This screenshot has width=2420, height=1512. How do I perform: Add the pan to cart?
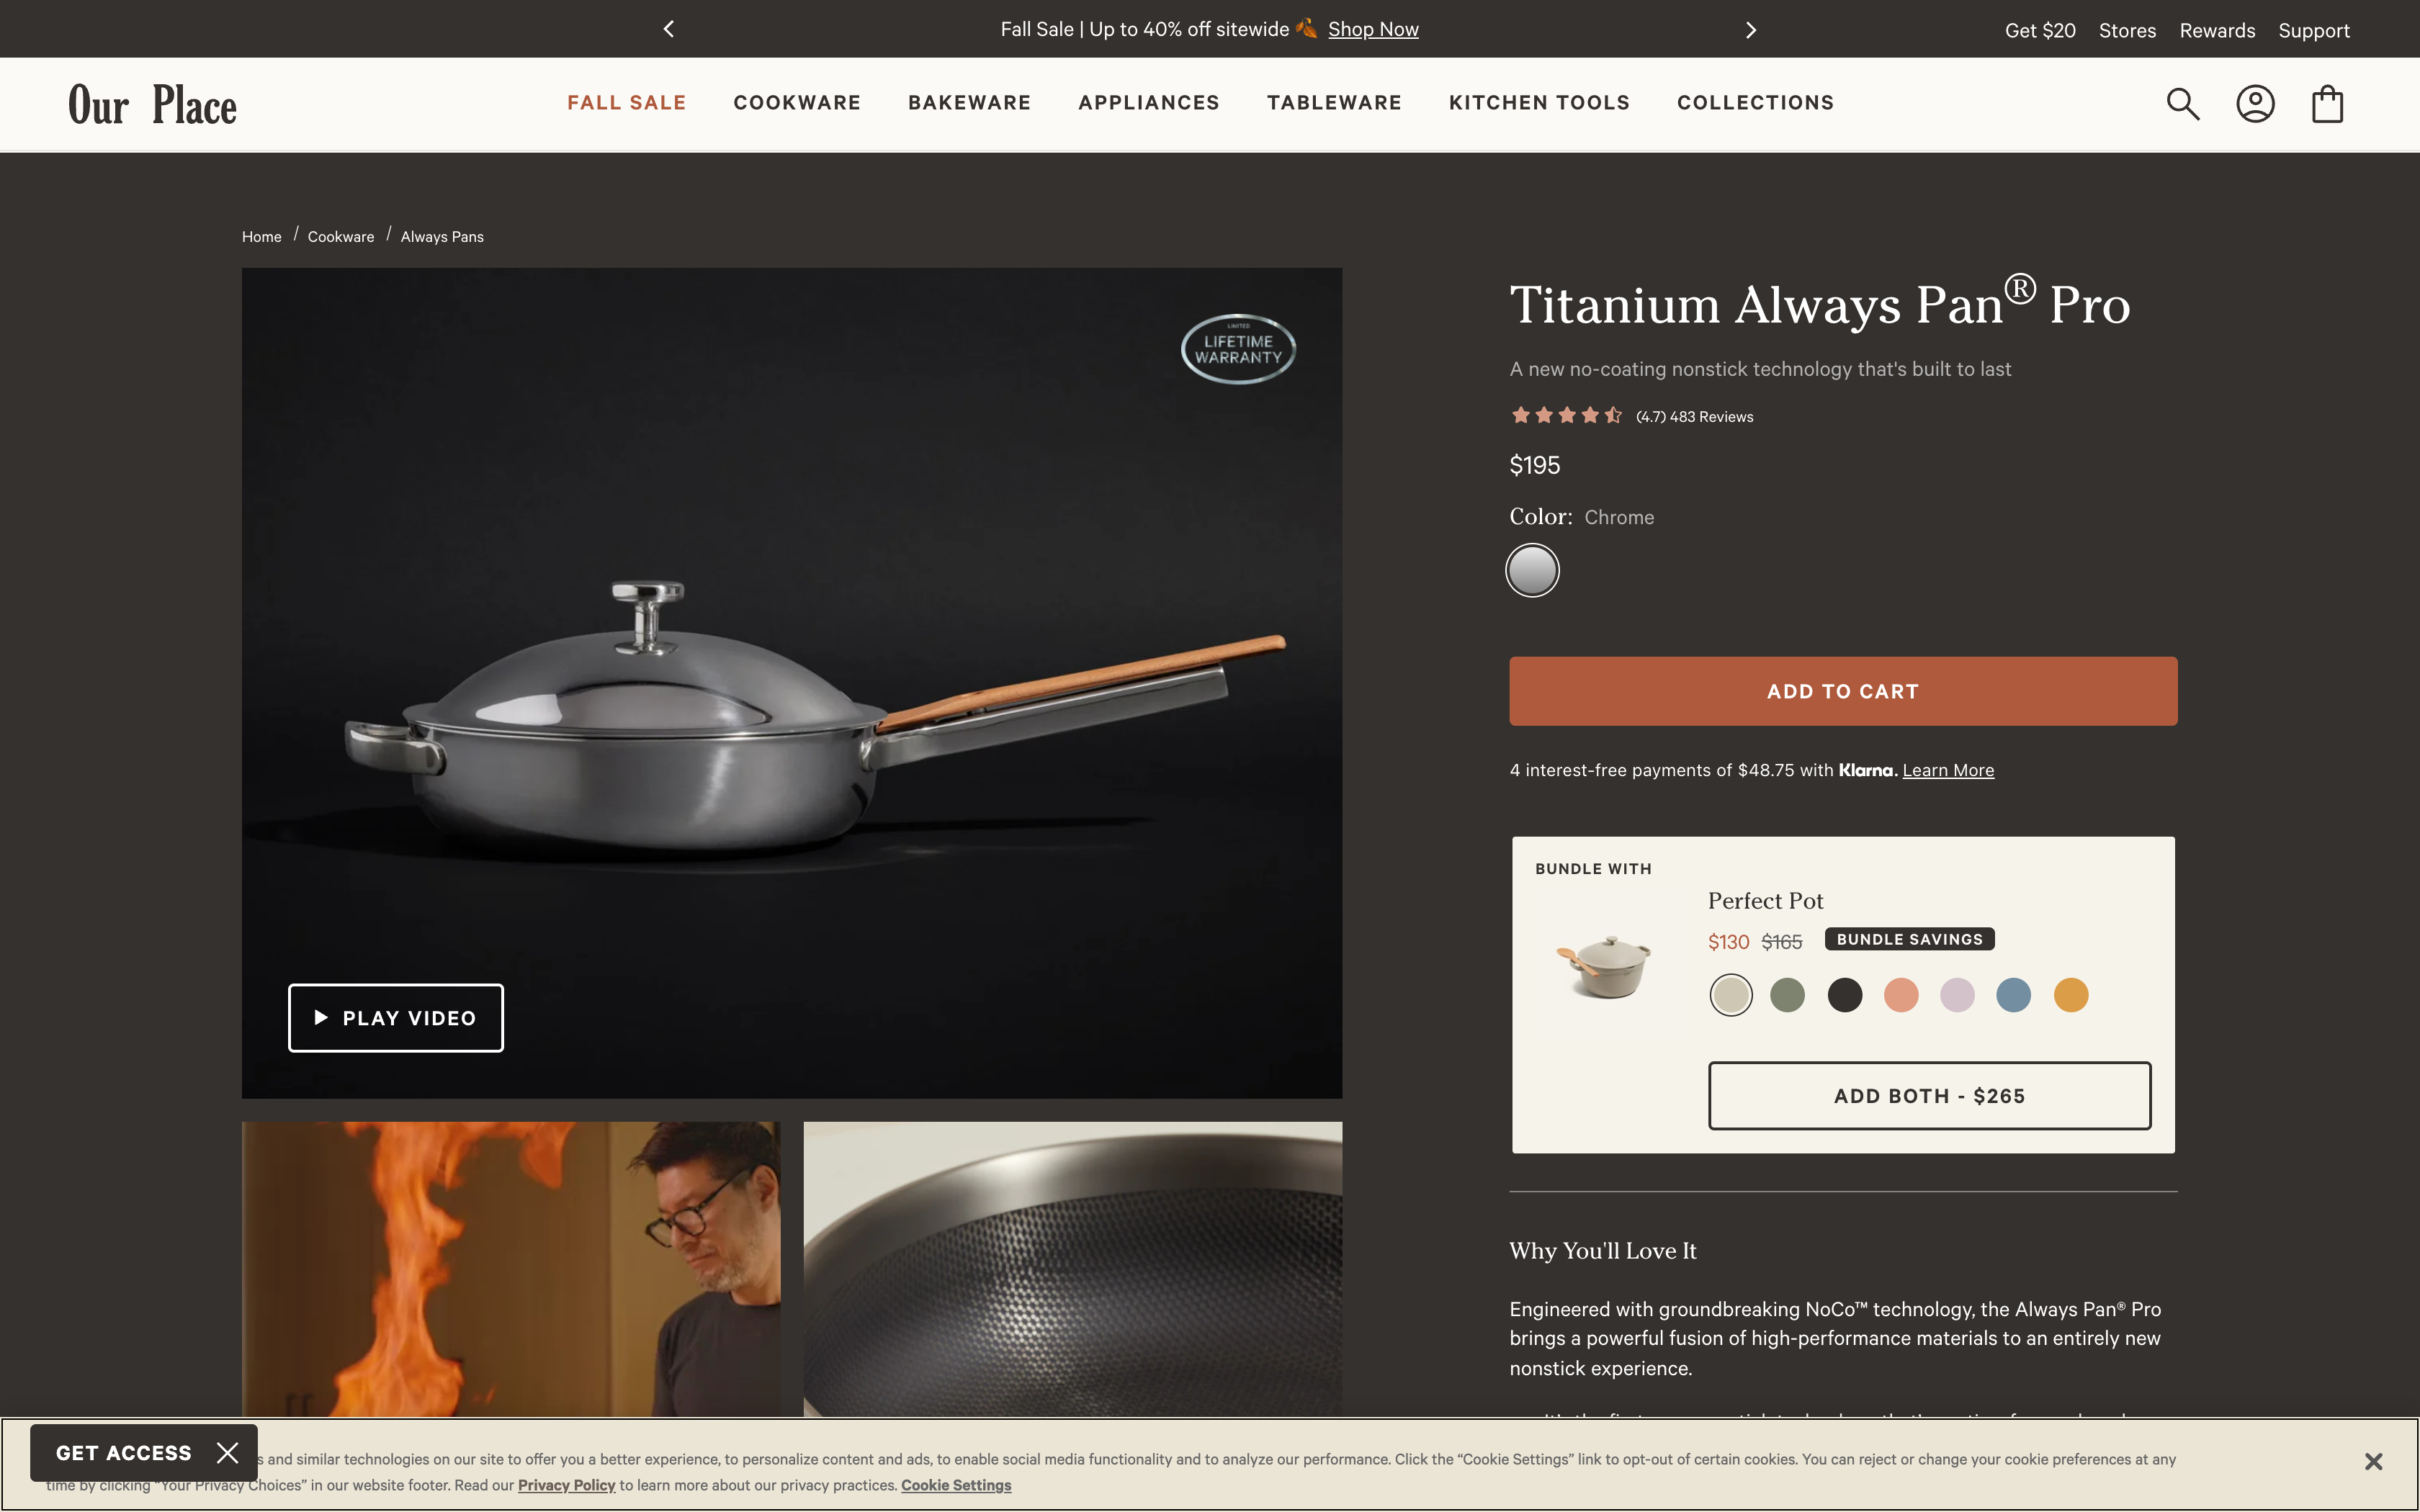pyautogui.click(x=1843, y=691)
